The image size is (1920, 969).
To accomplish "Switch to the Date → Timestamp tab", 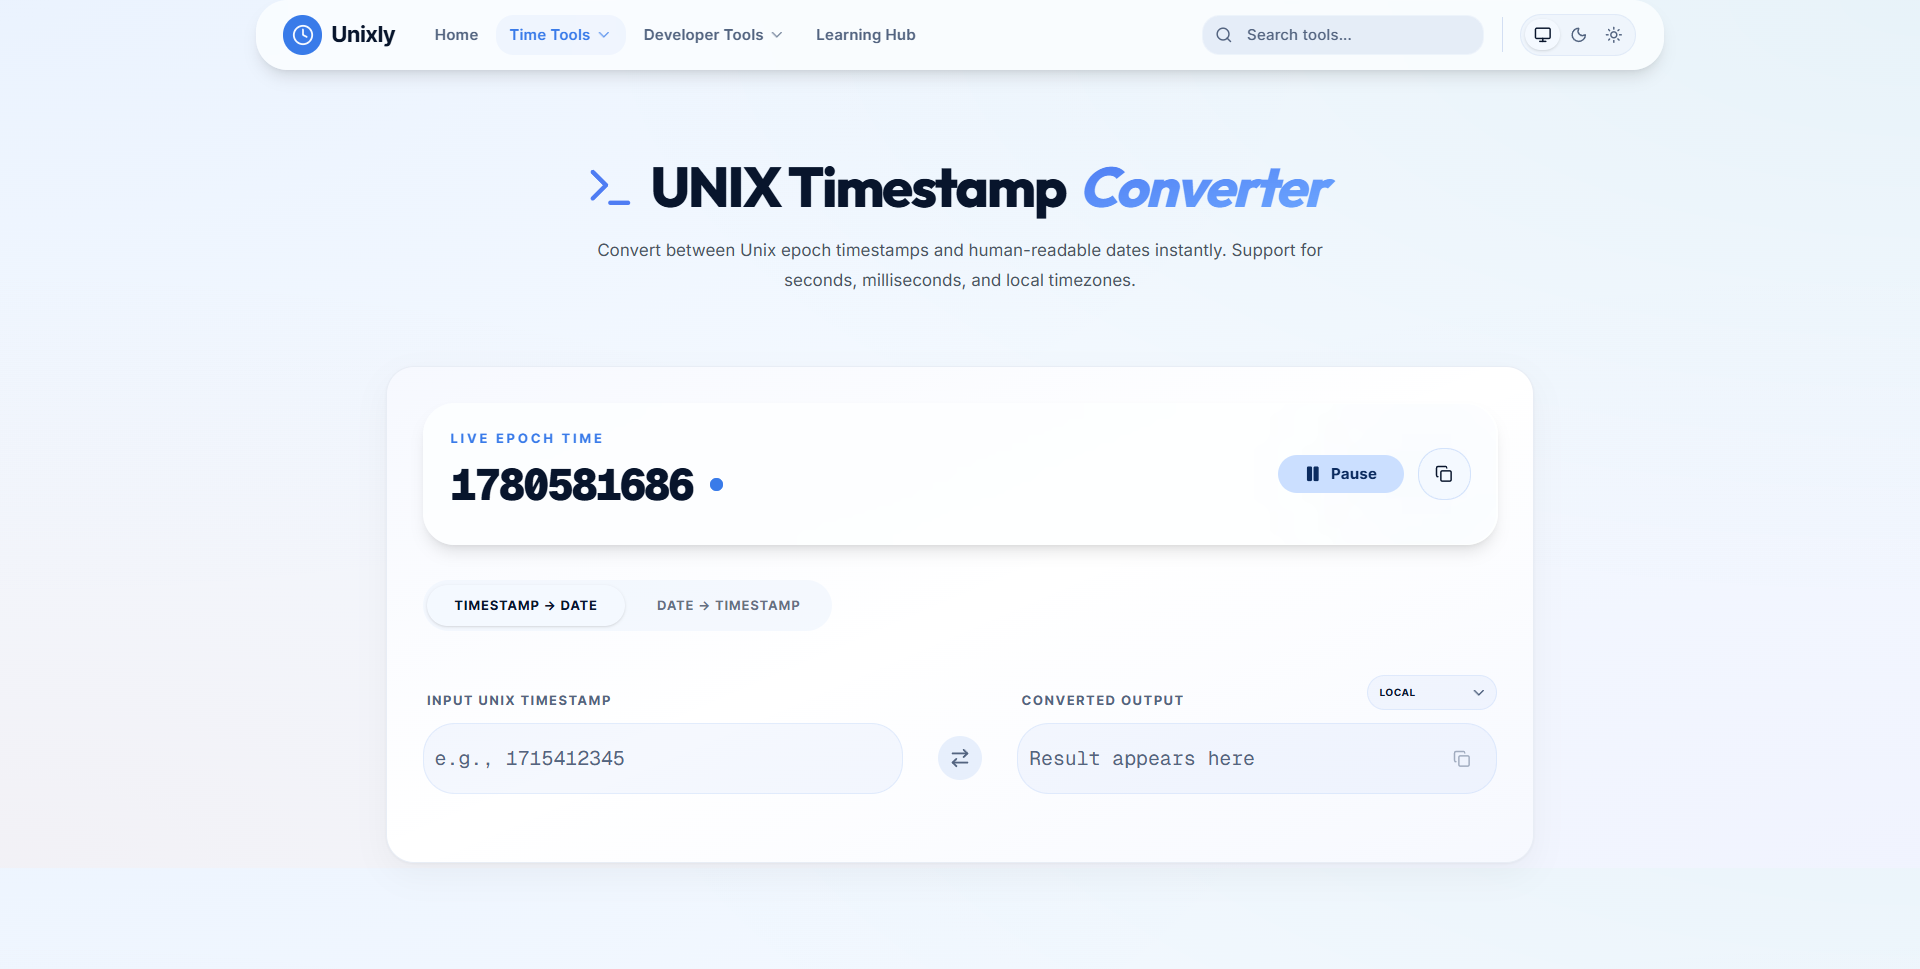I will click(728, 606).
